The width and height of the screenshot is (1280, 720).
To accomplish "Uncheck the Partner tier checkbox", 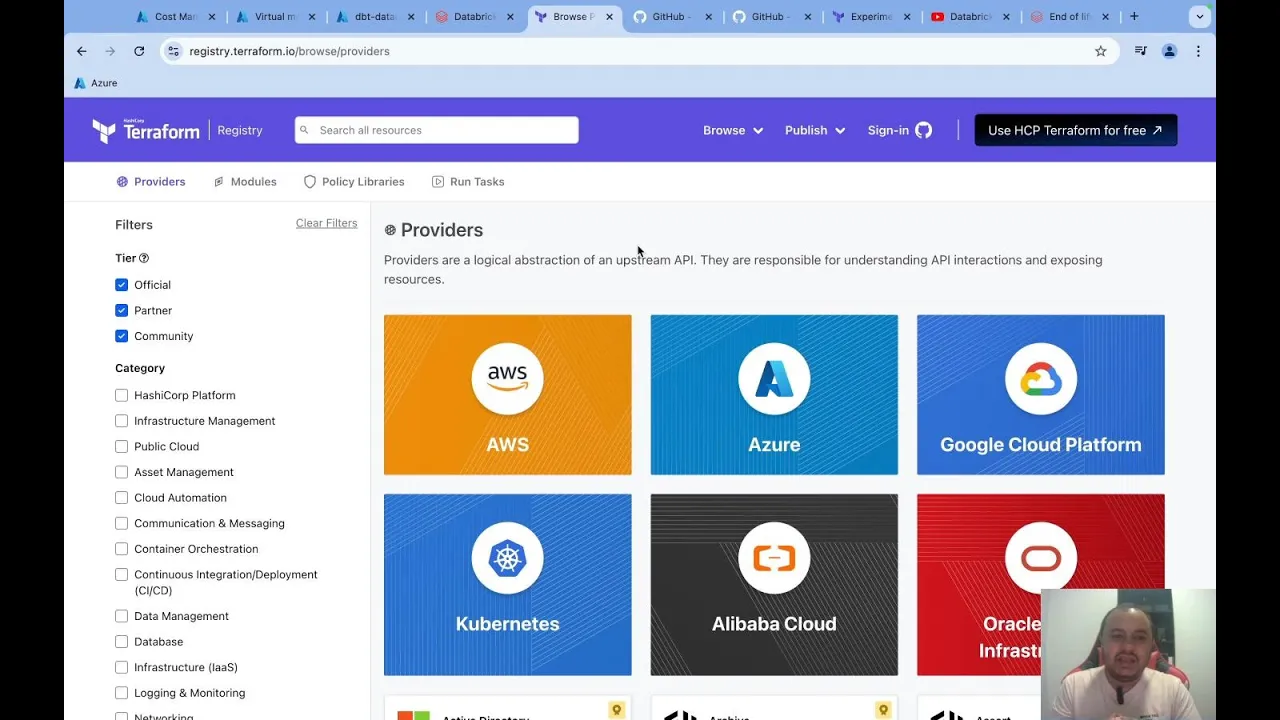I will [x=121, y=311].
